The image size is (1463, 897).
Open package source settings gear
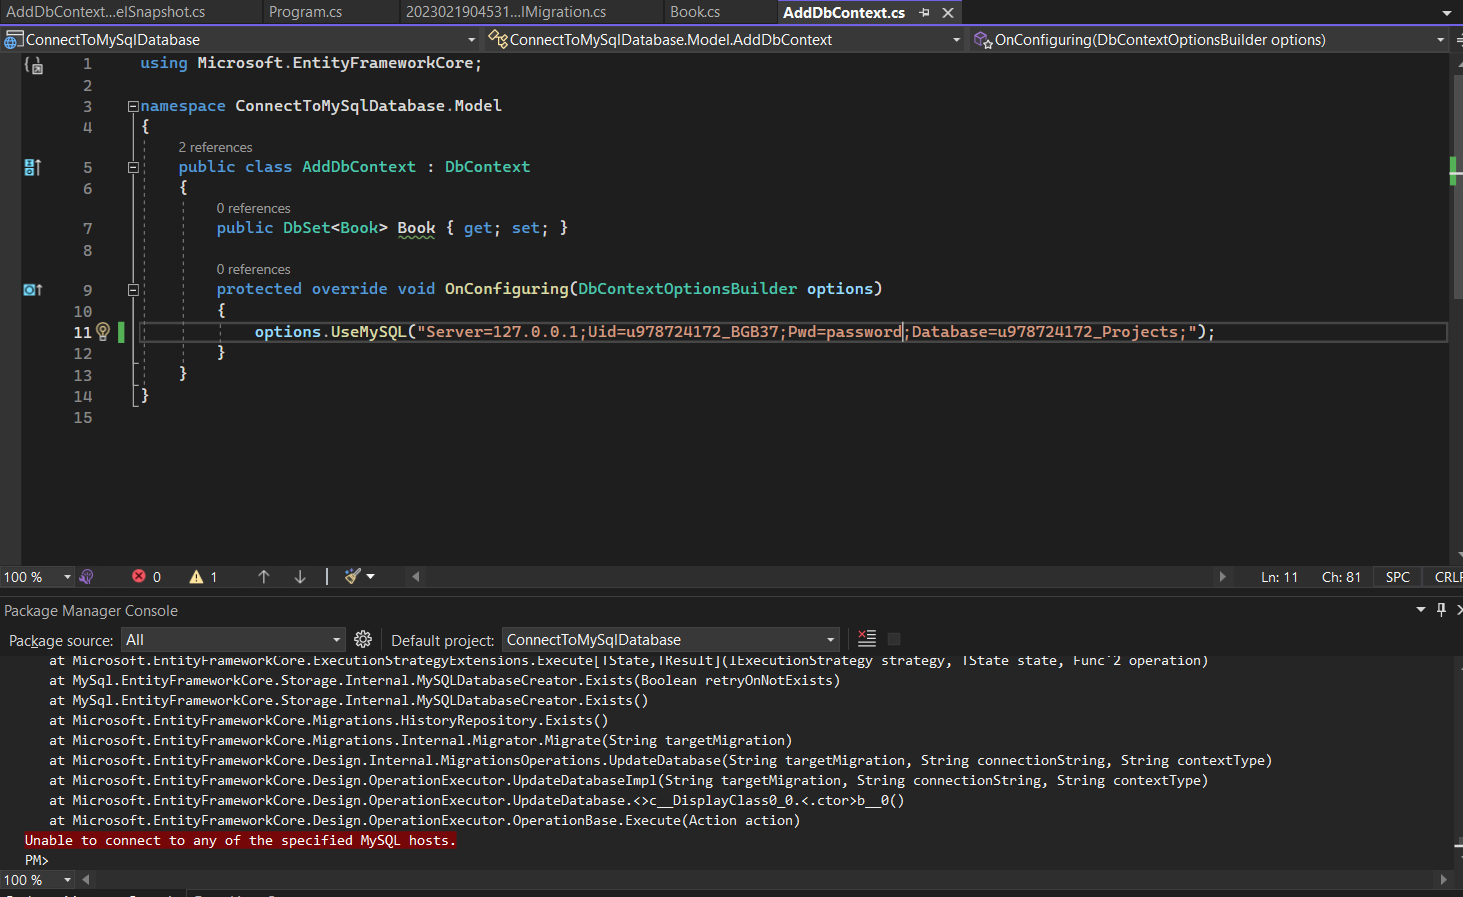point(362,639)
